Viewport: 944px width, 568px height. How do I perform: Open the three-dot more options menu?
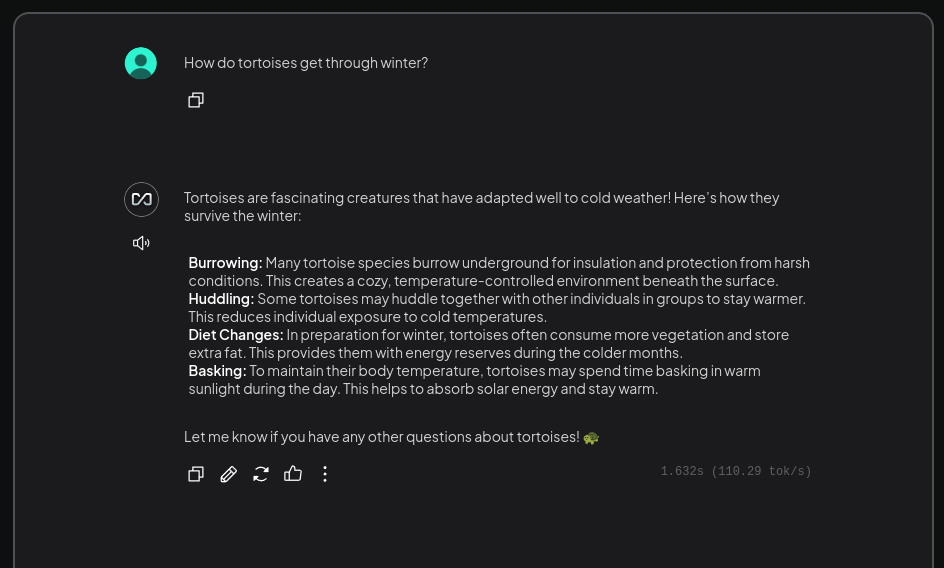(325, 474)
